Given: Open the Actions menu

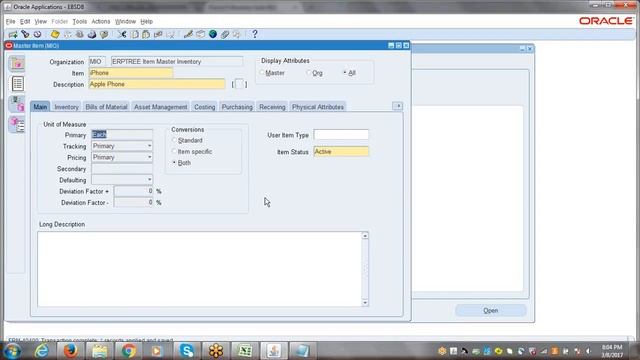Looking at the screenshot, I should 100,22.
